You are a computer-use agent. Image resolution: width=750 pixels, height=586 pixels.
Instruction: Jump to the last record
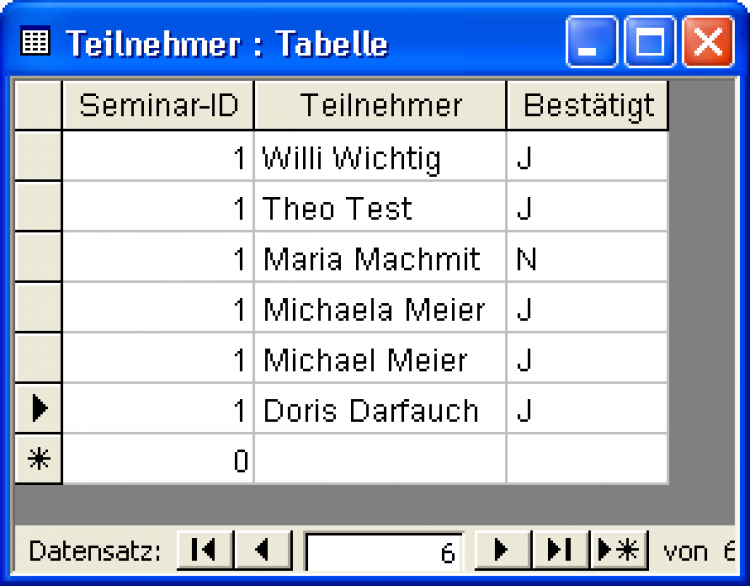(x=560, y=550)
